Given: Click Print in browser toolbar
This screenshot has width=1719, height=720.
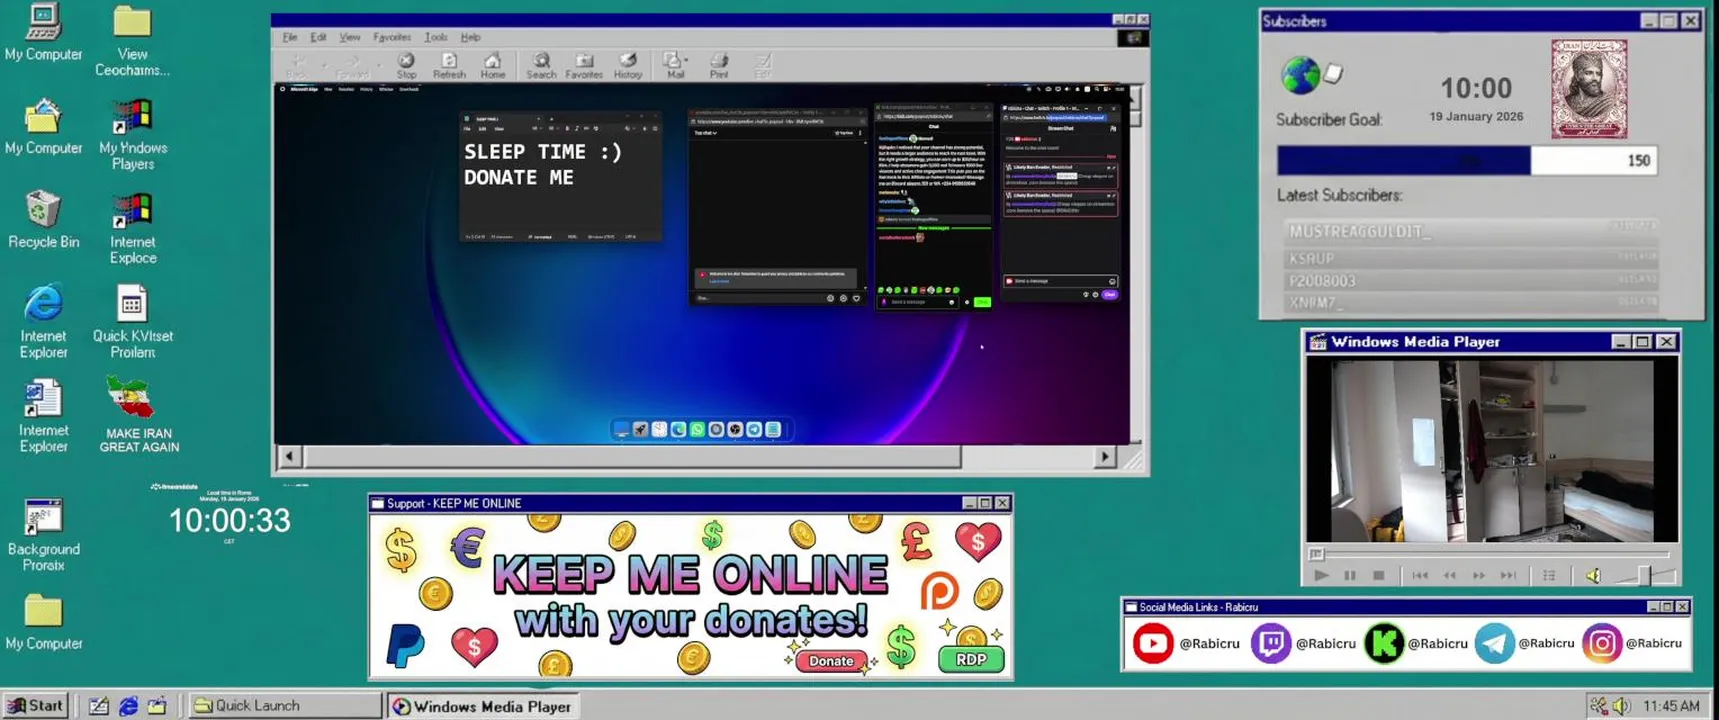Looking at the screenshot, I should coord(719,66).
